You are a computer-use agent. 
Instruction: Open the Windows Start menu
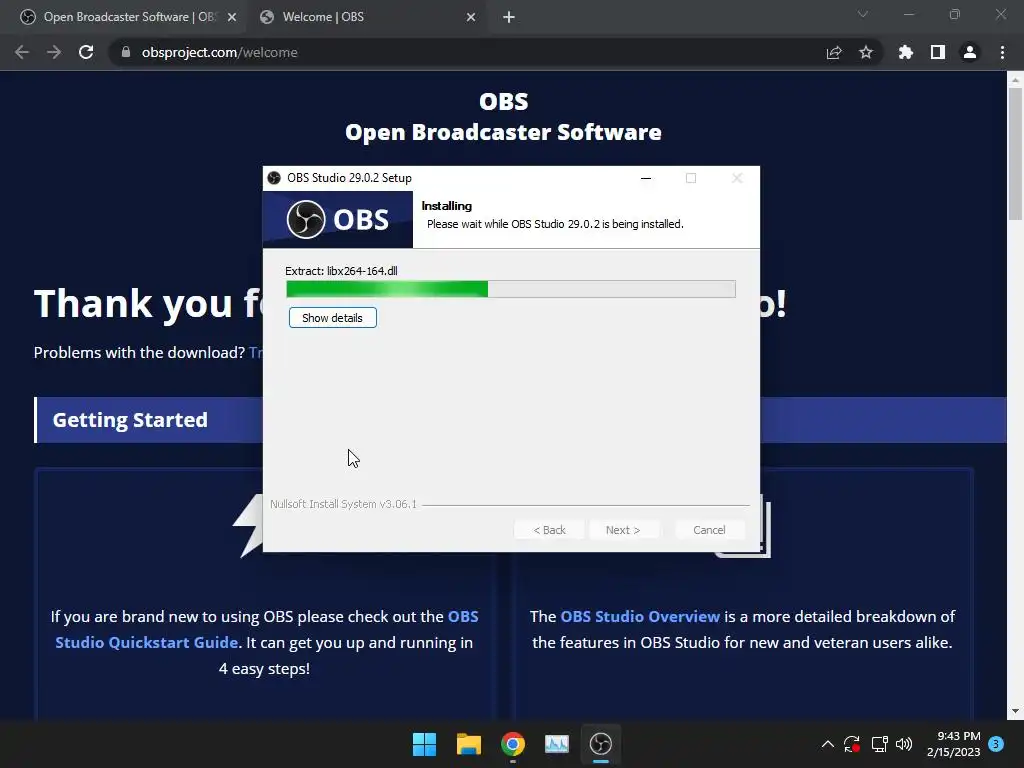[424, 744]
